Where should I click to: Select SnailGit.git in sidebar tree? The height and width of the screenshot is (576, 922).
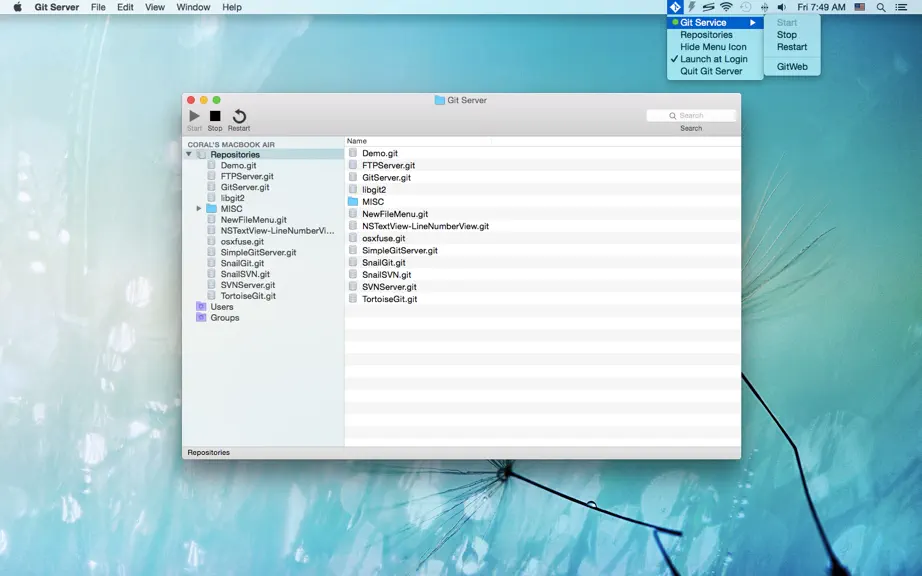[x=242, y=263]
